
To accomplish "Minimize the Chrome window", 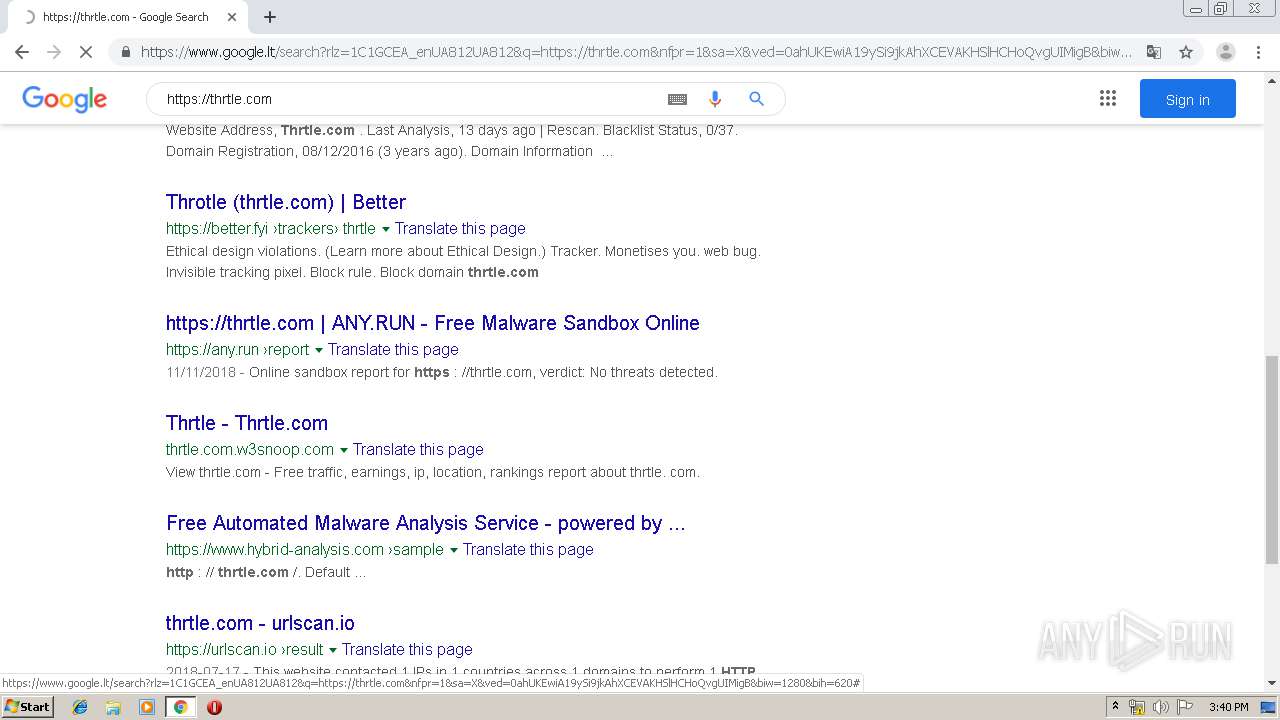I will click(x=1195, y=8).
